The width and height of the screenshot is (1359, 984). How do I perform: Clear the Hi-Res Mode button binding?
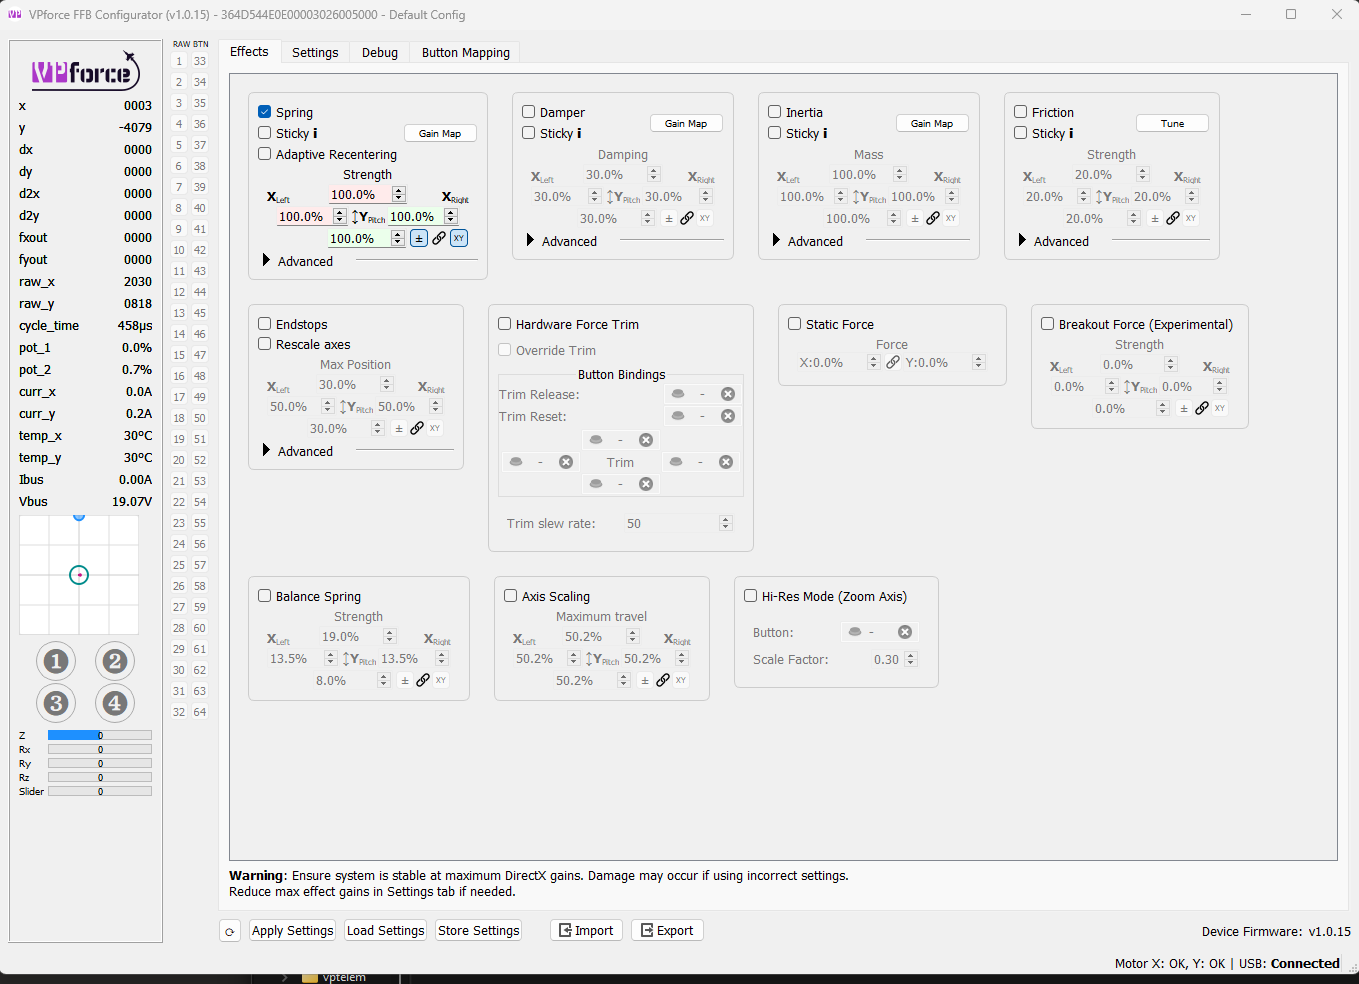point(905,632)
